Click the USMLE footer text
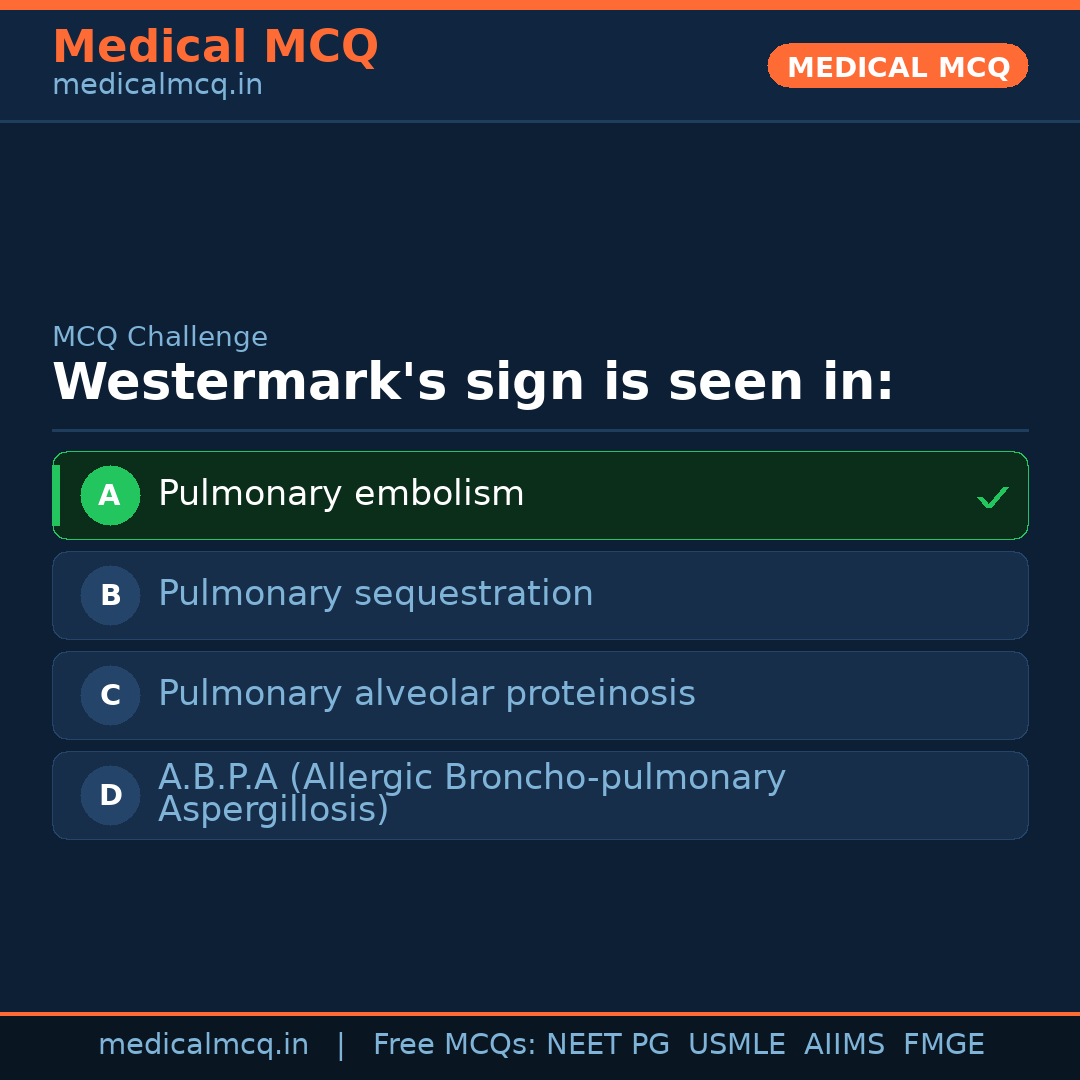The width and height of the screenshot is (1080, 1080). click(736, 1045)
